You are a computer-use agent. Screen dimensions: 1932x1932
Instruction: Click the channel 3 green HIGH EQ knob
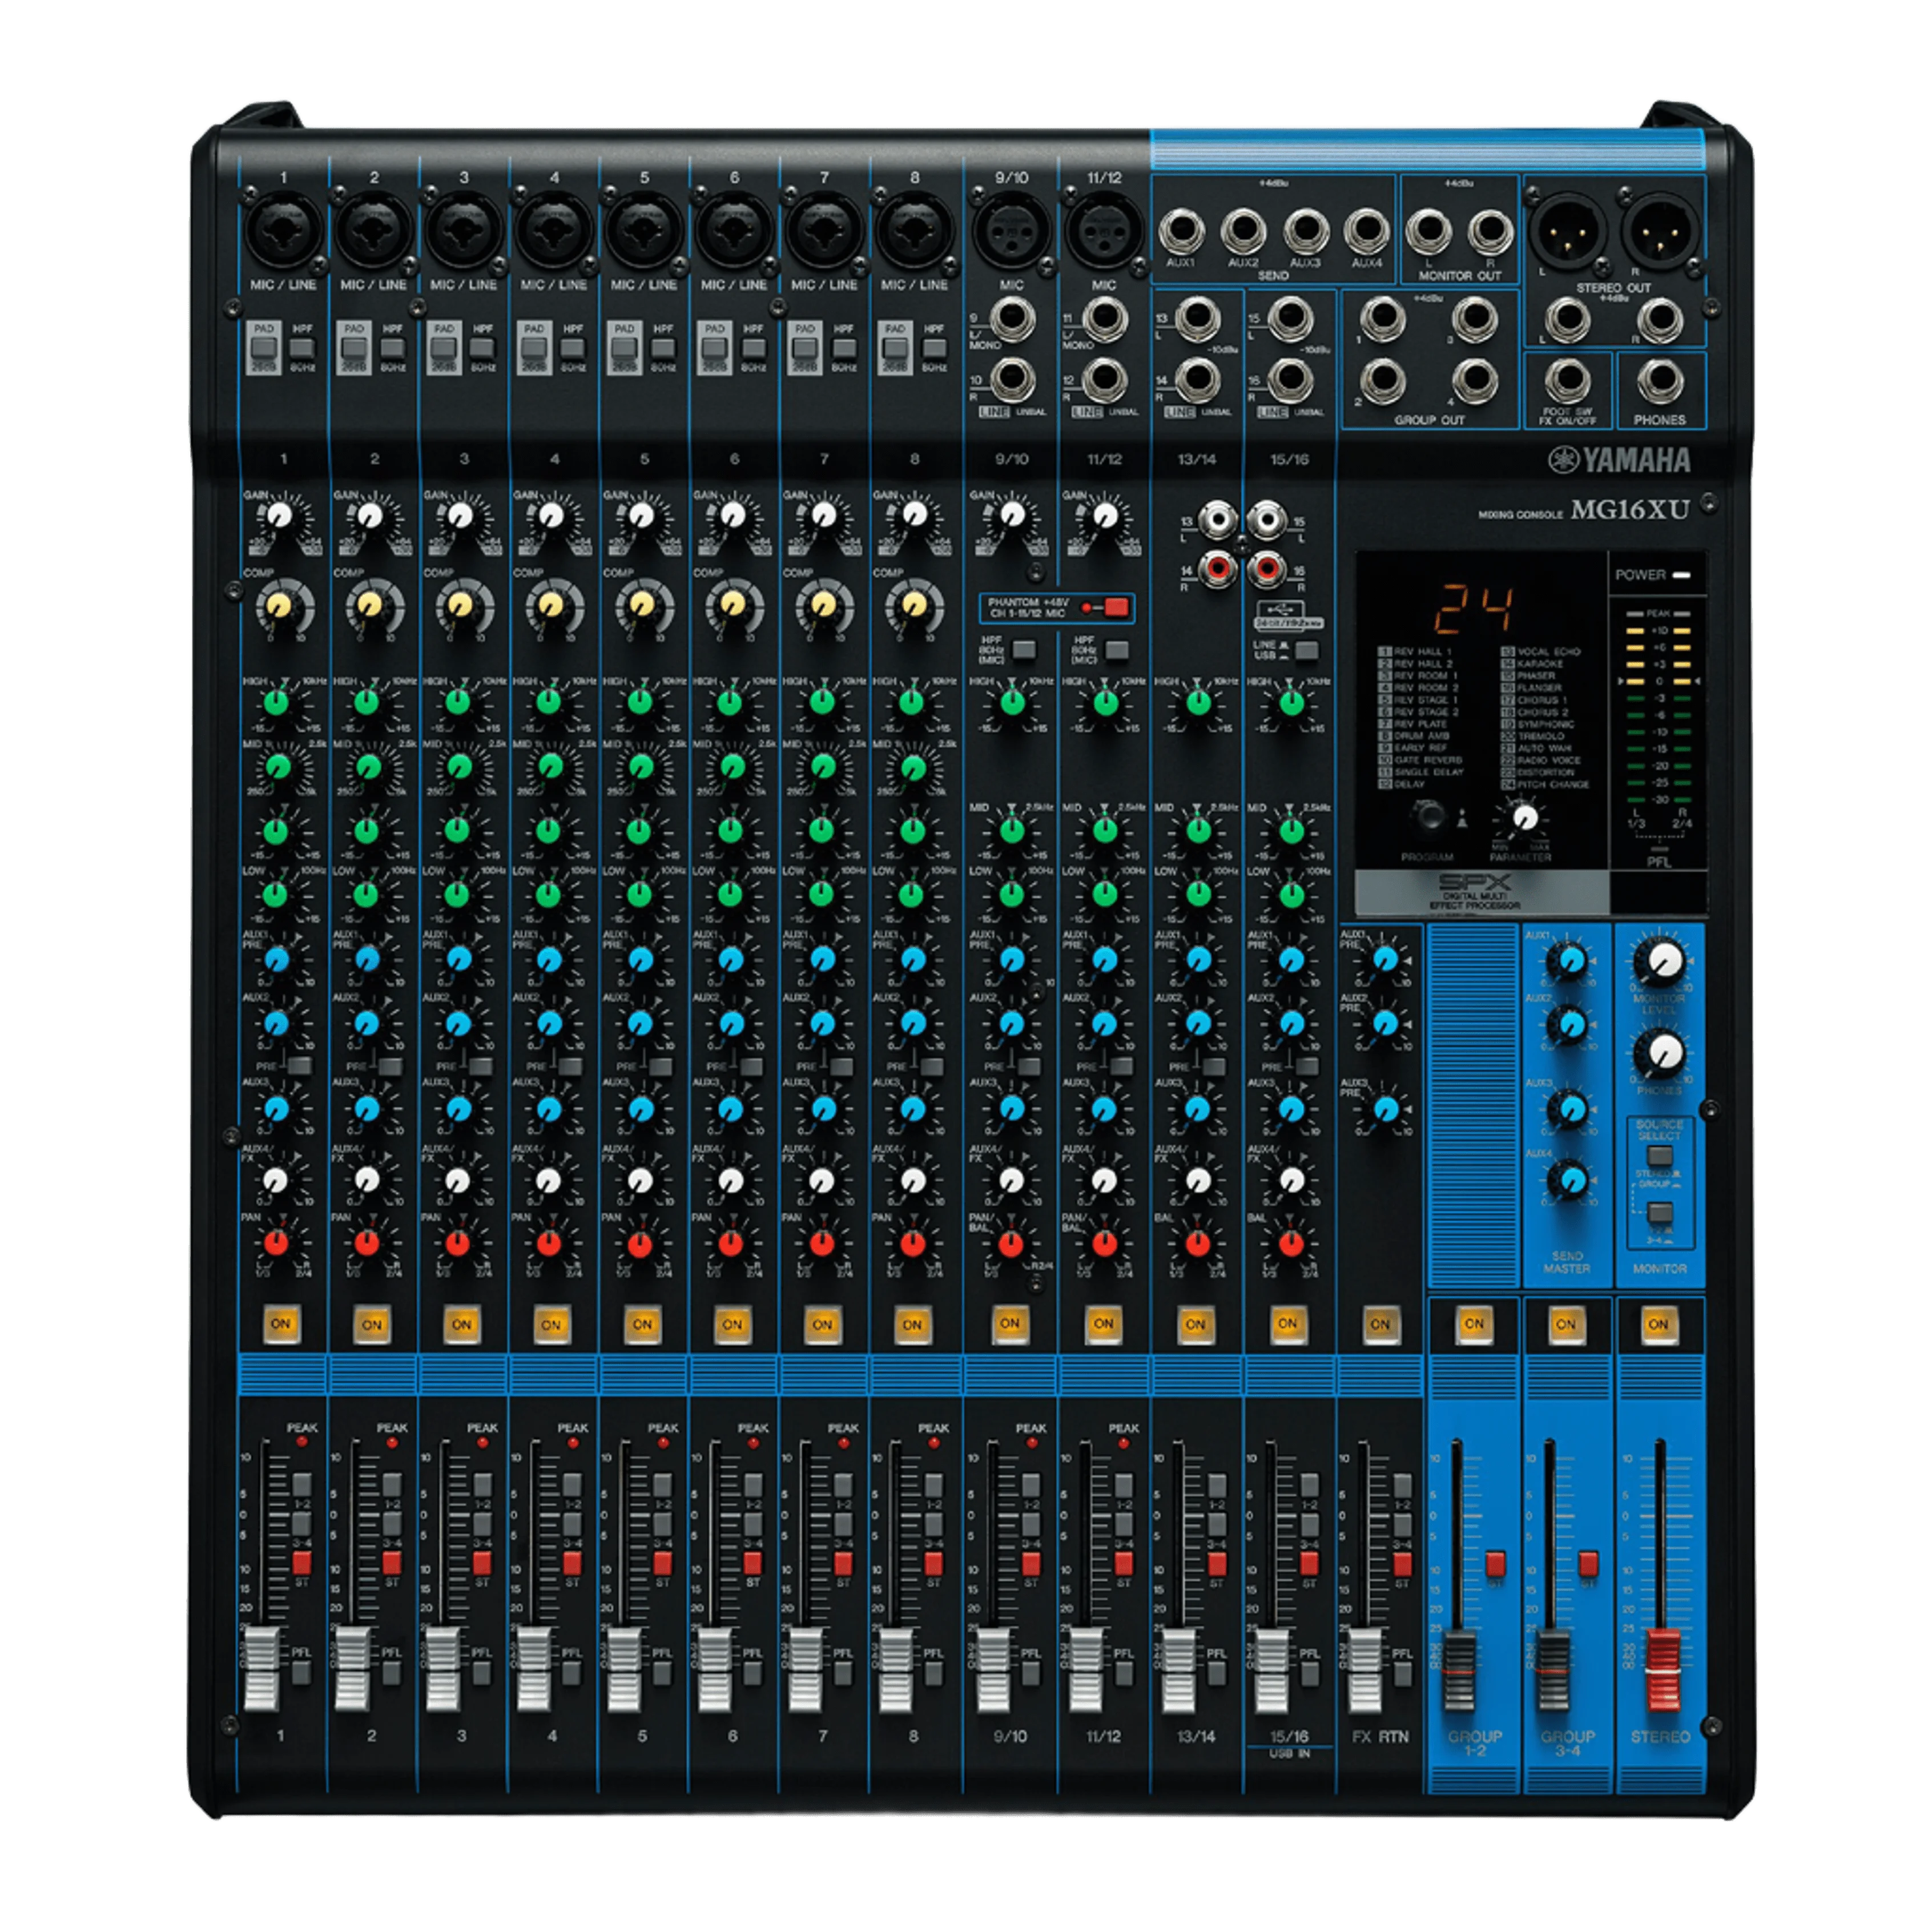tap(458, 701)
